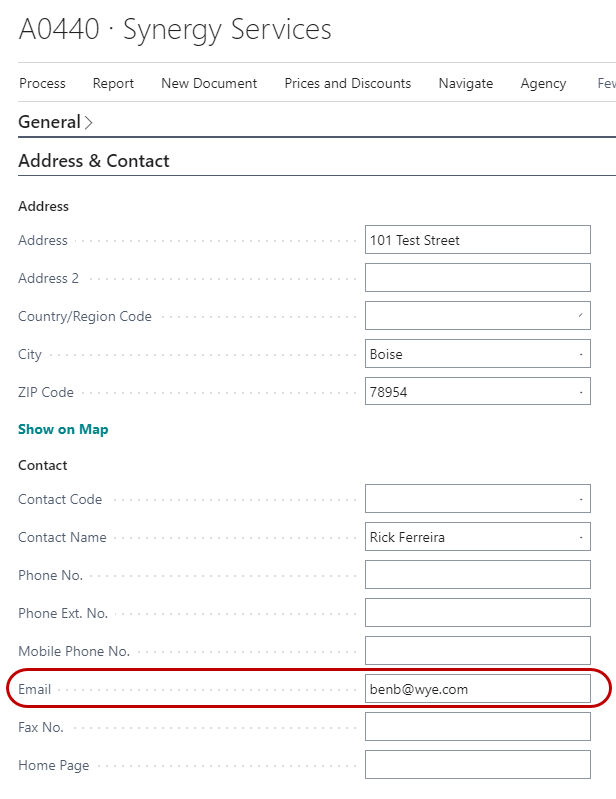Click the Home Page input field
The width and height of the screenshot is (616, 799).
[x=477, y=765]
